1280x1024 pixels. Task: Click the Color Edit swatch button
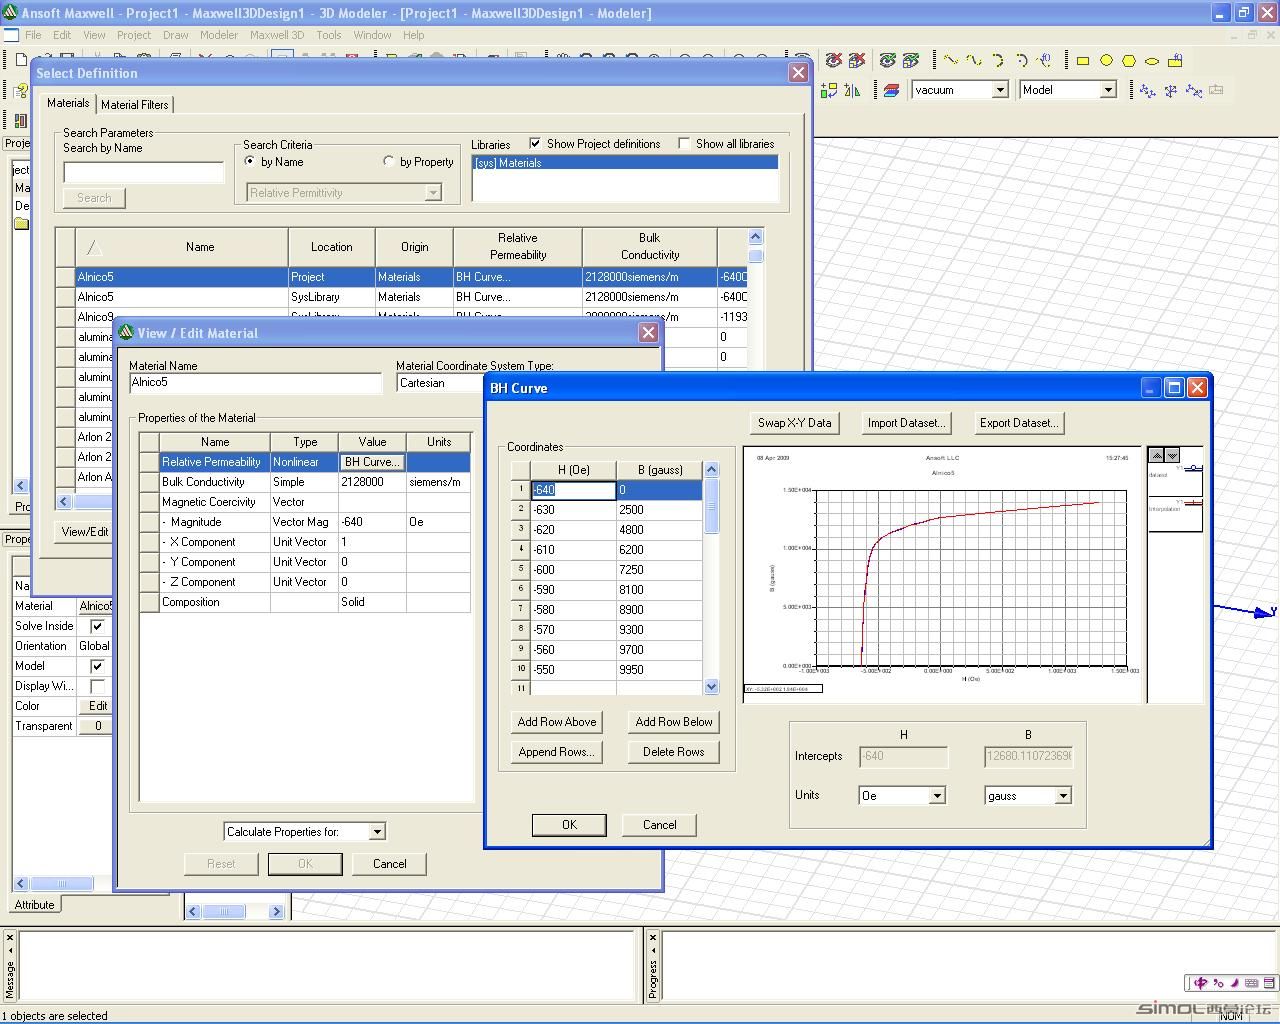(x=97, y=706)
